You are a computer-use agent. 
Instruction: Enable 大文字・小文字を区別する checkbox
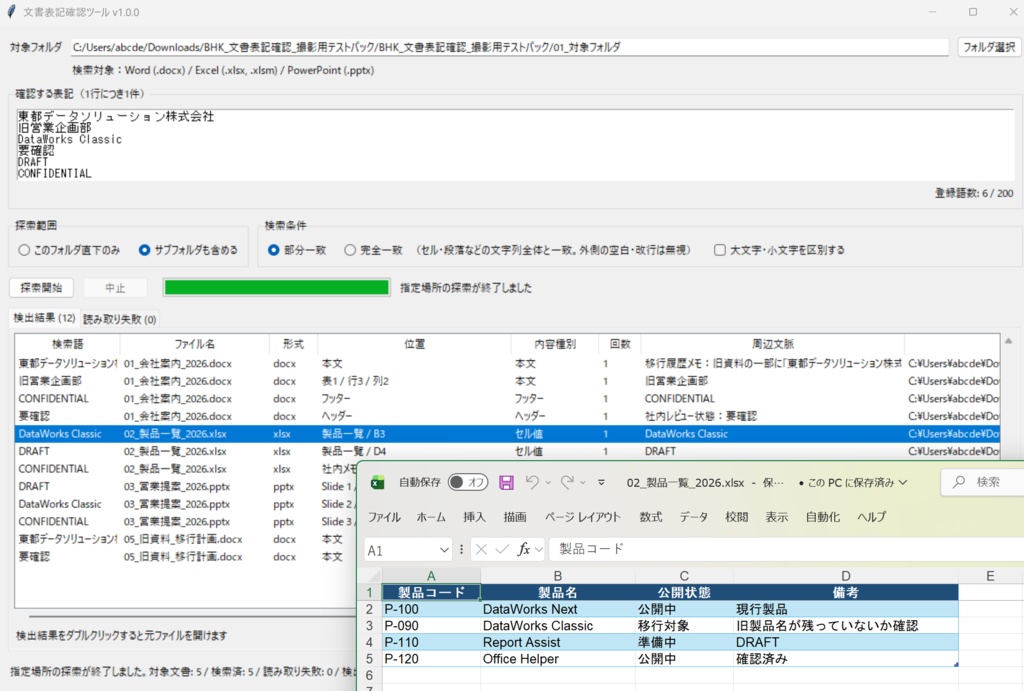coord(720,250)
